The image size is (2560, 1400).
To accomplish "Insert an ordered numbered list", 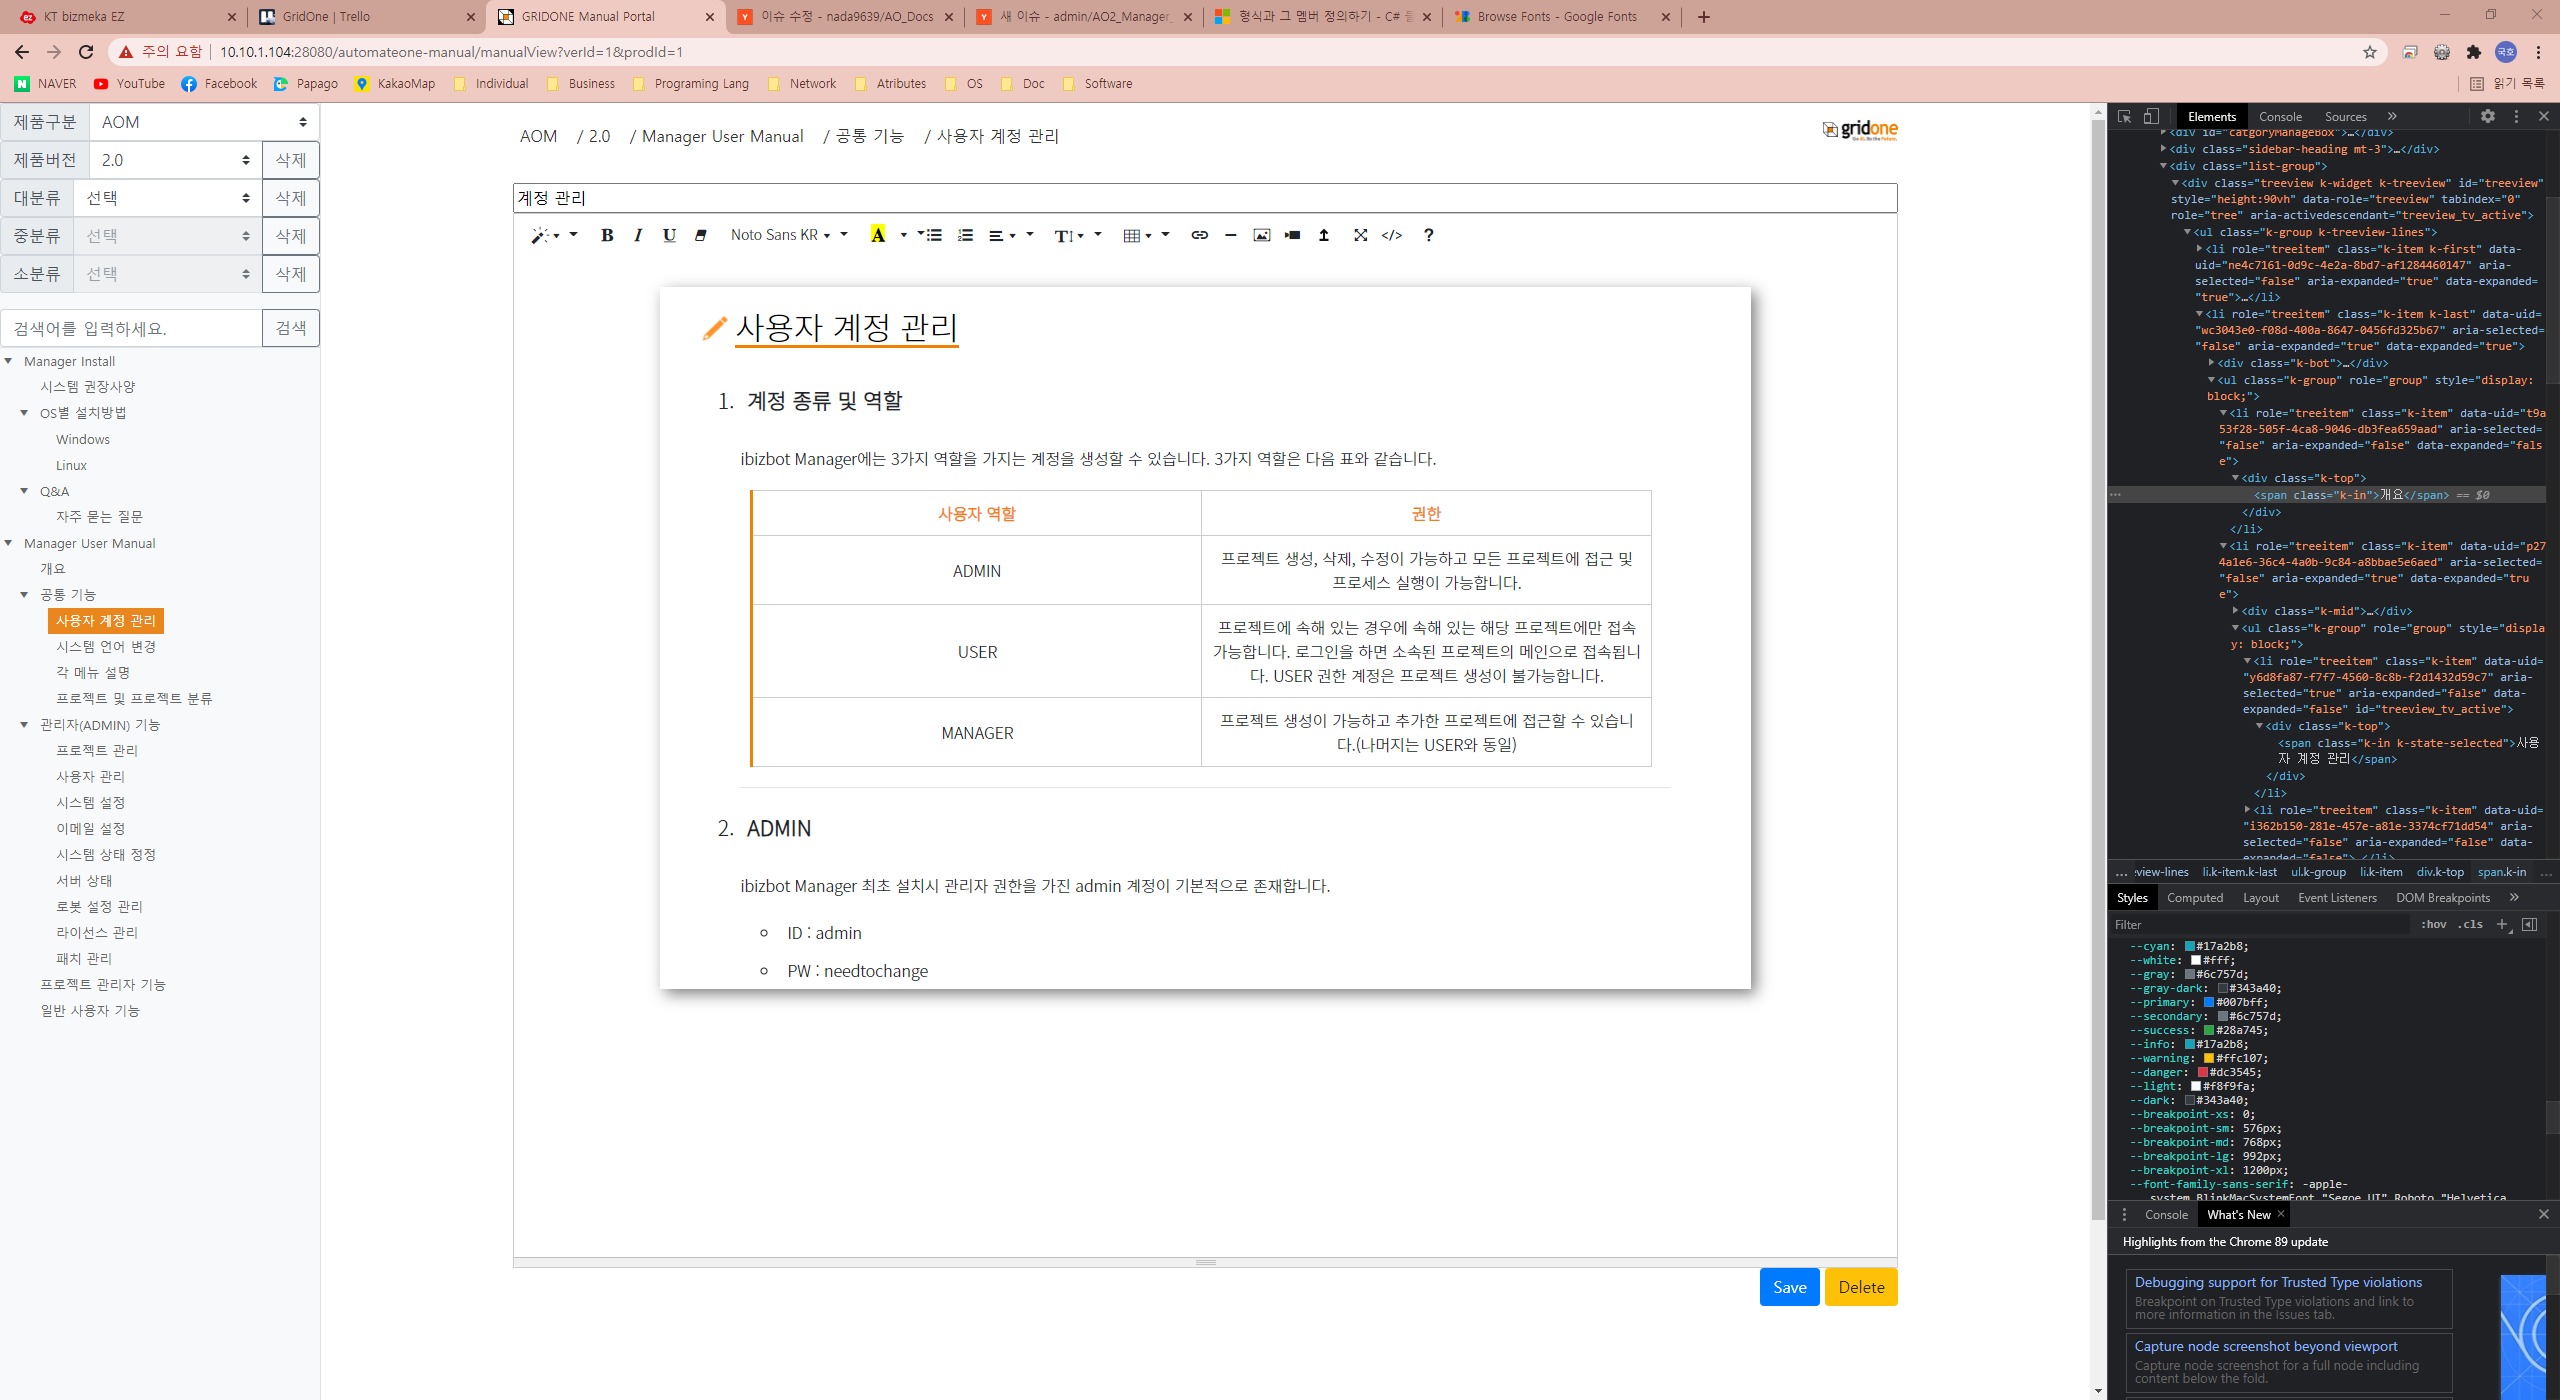I will [964, 235].
